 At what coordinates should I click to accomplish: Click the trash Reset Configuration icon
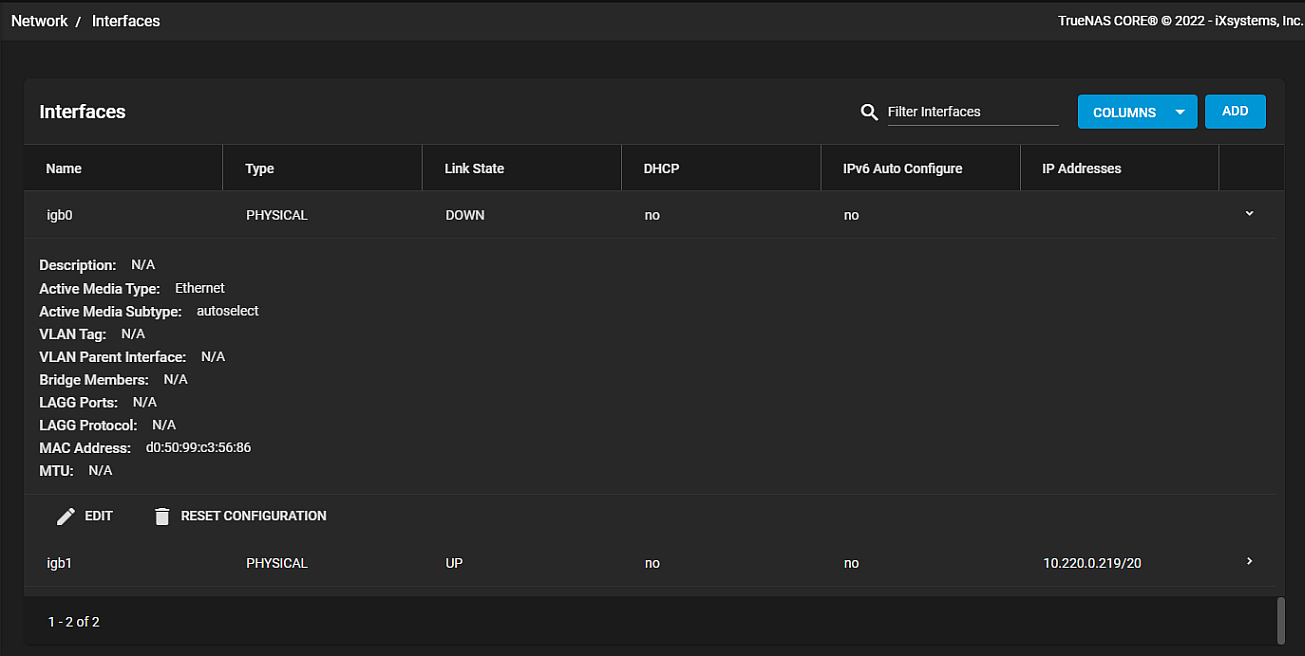tap(162, 516)
